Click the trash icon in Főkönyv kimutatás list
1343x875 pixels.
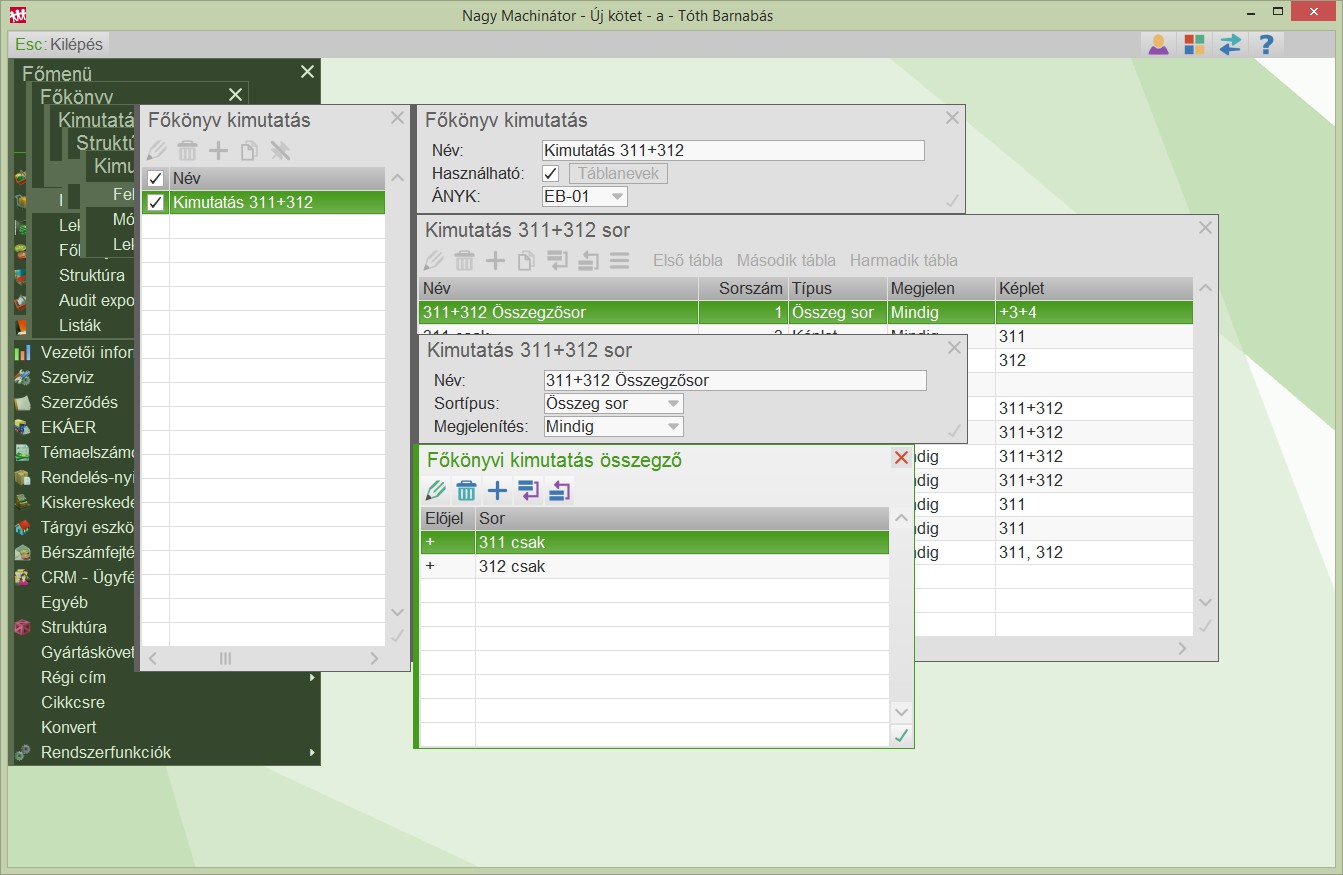187,151
